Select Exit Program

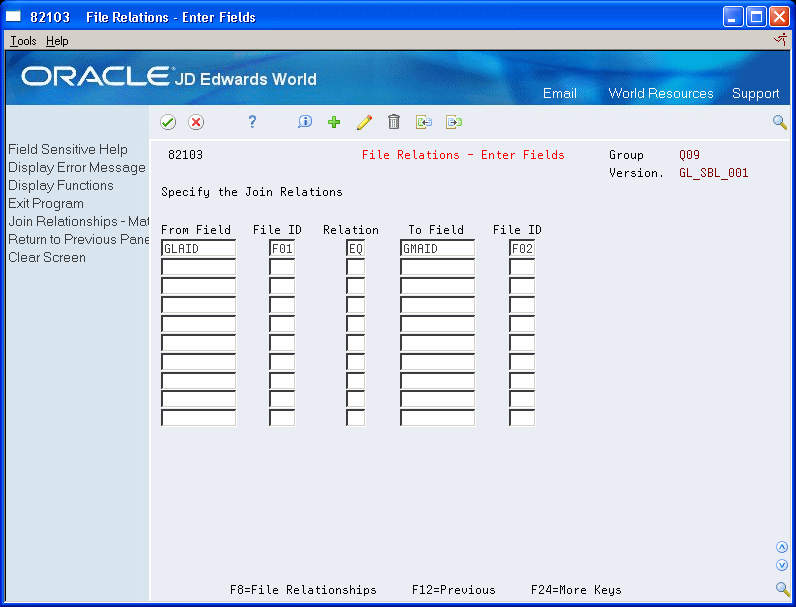[x=46, y=204]
